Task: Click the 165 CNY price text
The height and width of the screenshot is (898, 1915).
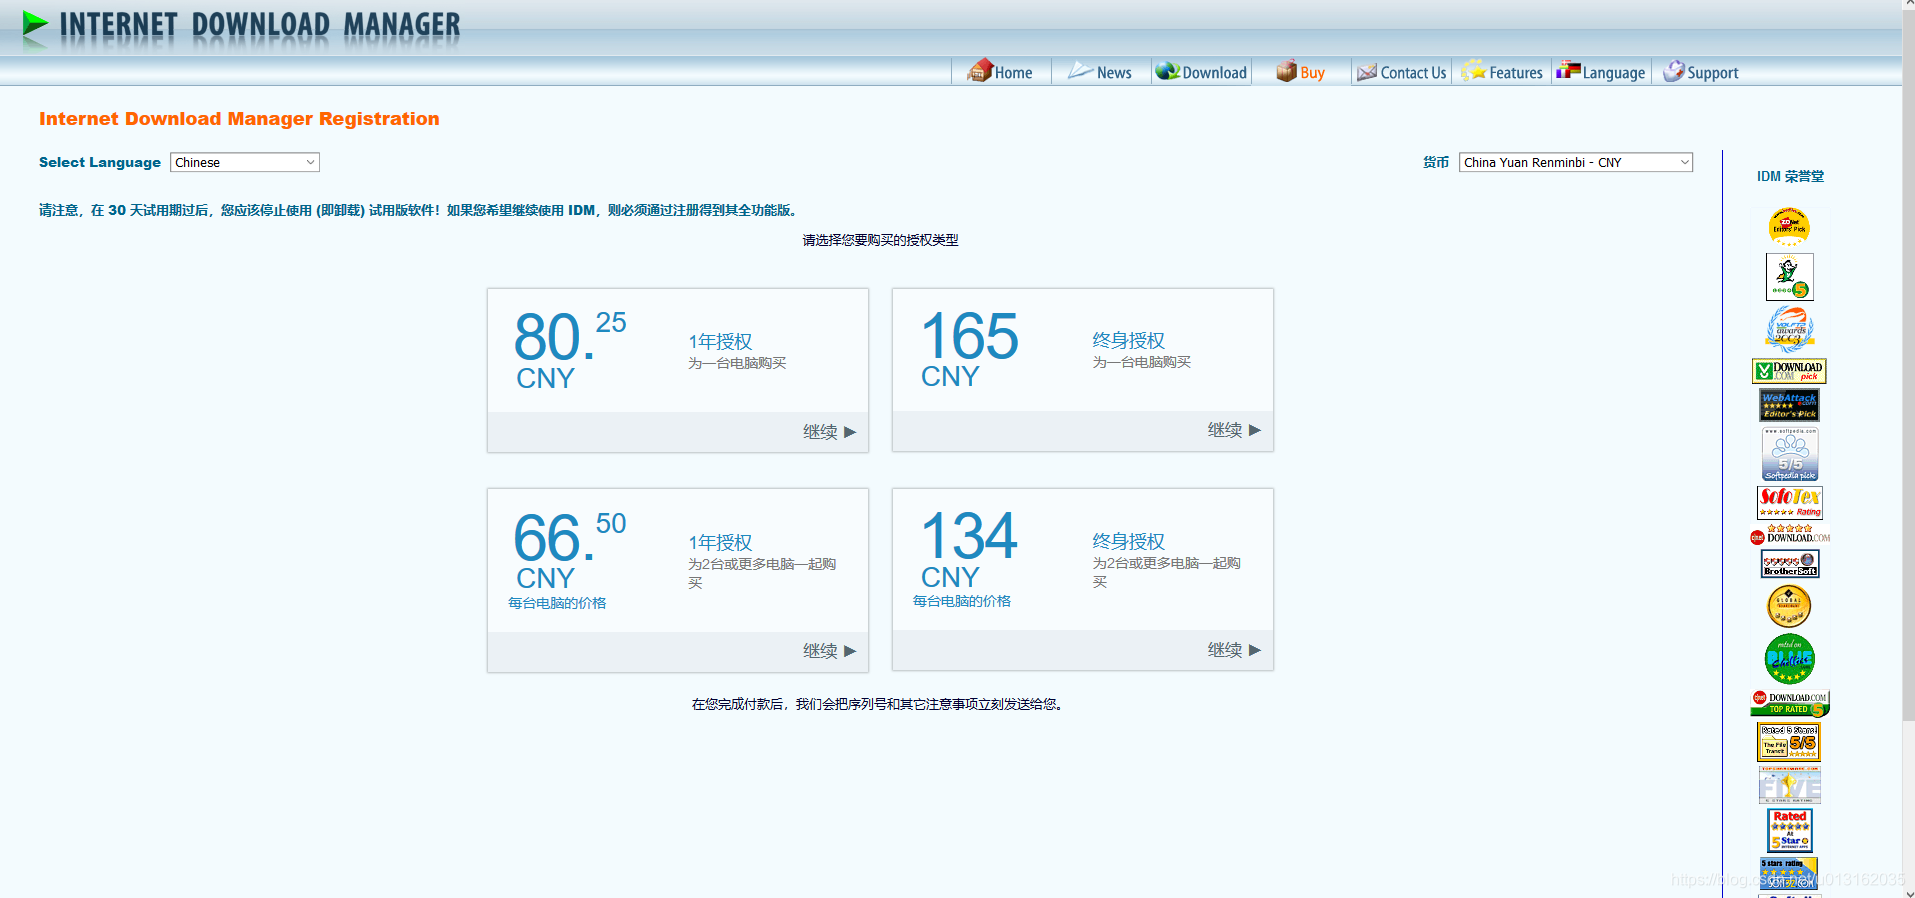Action: (x=969, y=348)
